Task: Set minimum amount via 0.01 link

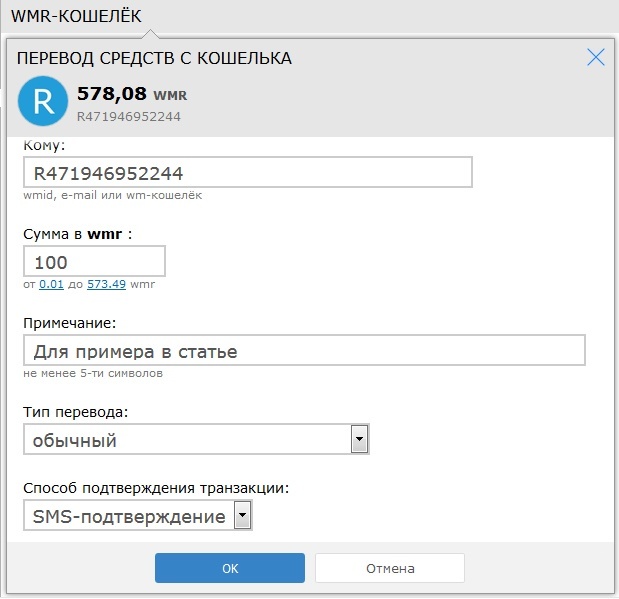Action: (51, 284)
